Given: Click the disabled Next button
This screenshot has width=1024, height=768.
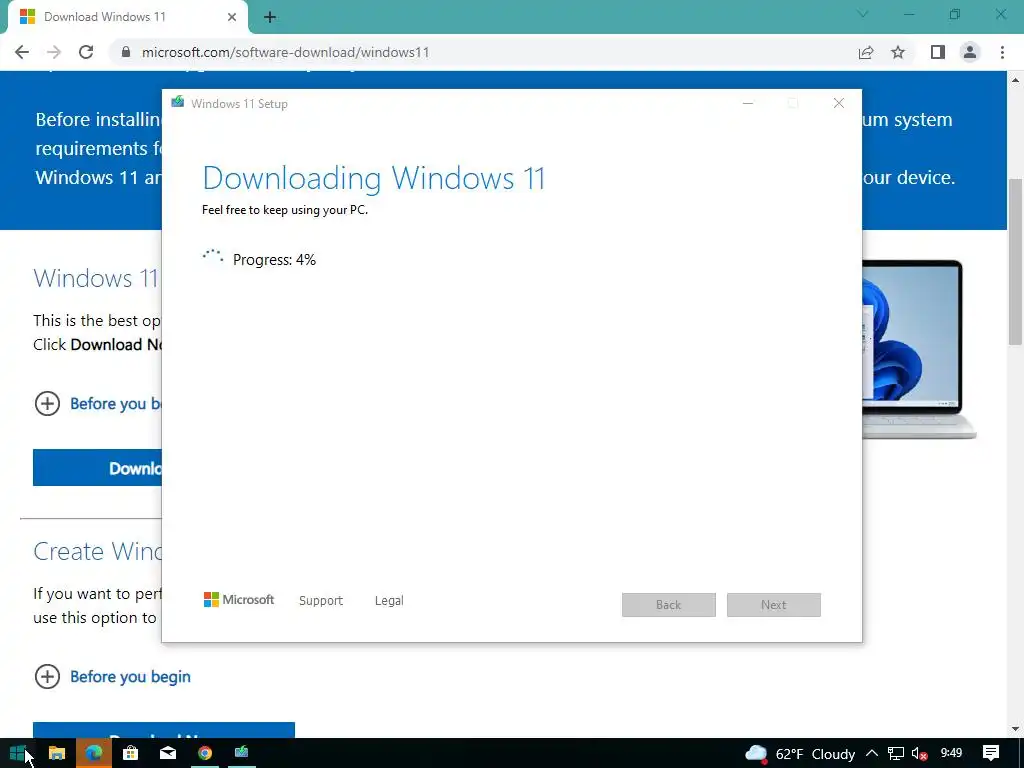Looking at the screenshot, I should [774, 605].
